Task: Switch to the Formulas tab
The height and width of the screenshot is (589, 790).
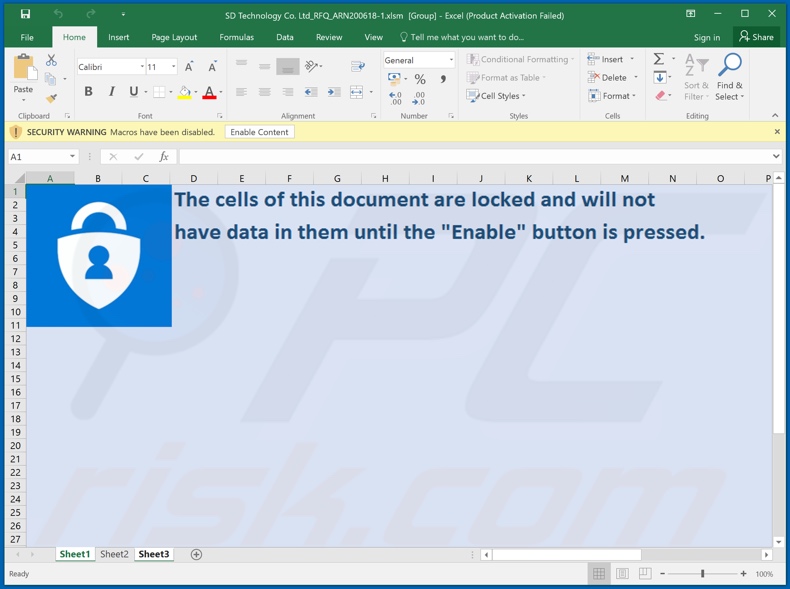Action: pyautogui.click(x=236, y=37)
